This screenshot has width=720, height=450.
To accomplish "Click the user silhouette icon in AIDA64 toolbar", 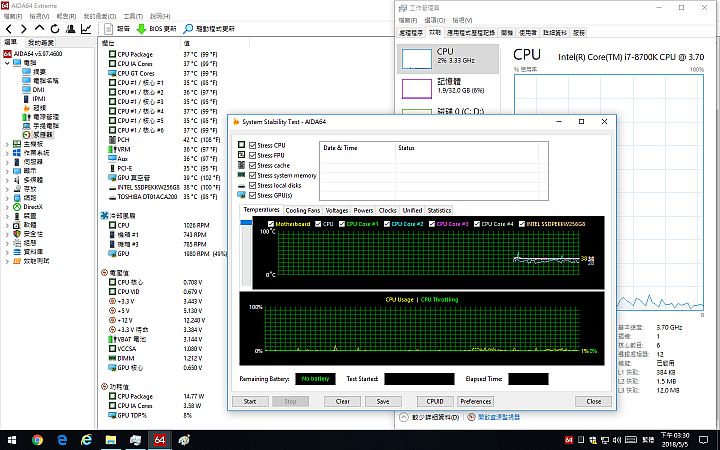I will point(70,29).
